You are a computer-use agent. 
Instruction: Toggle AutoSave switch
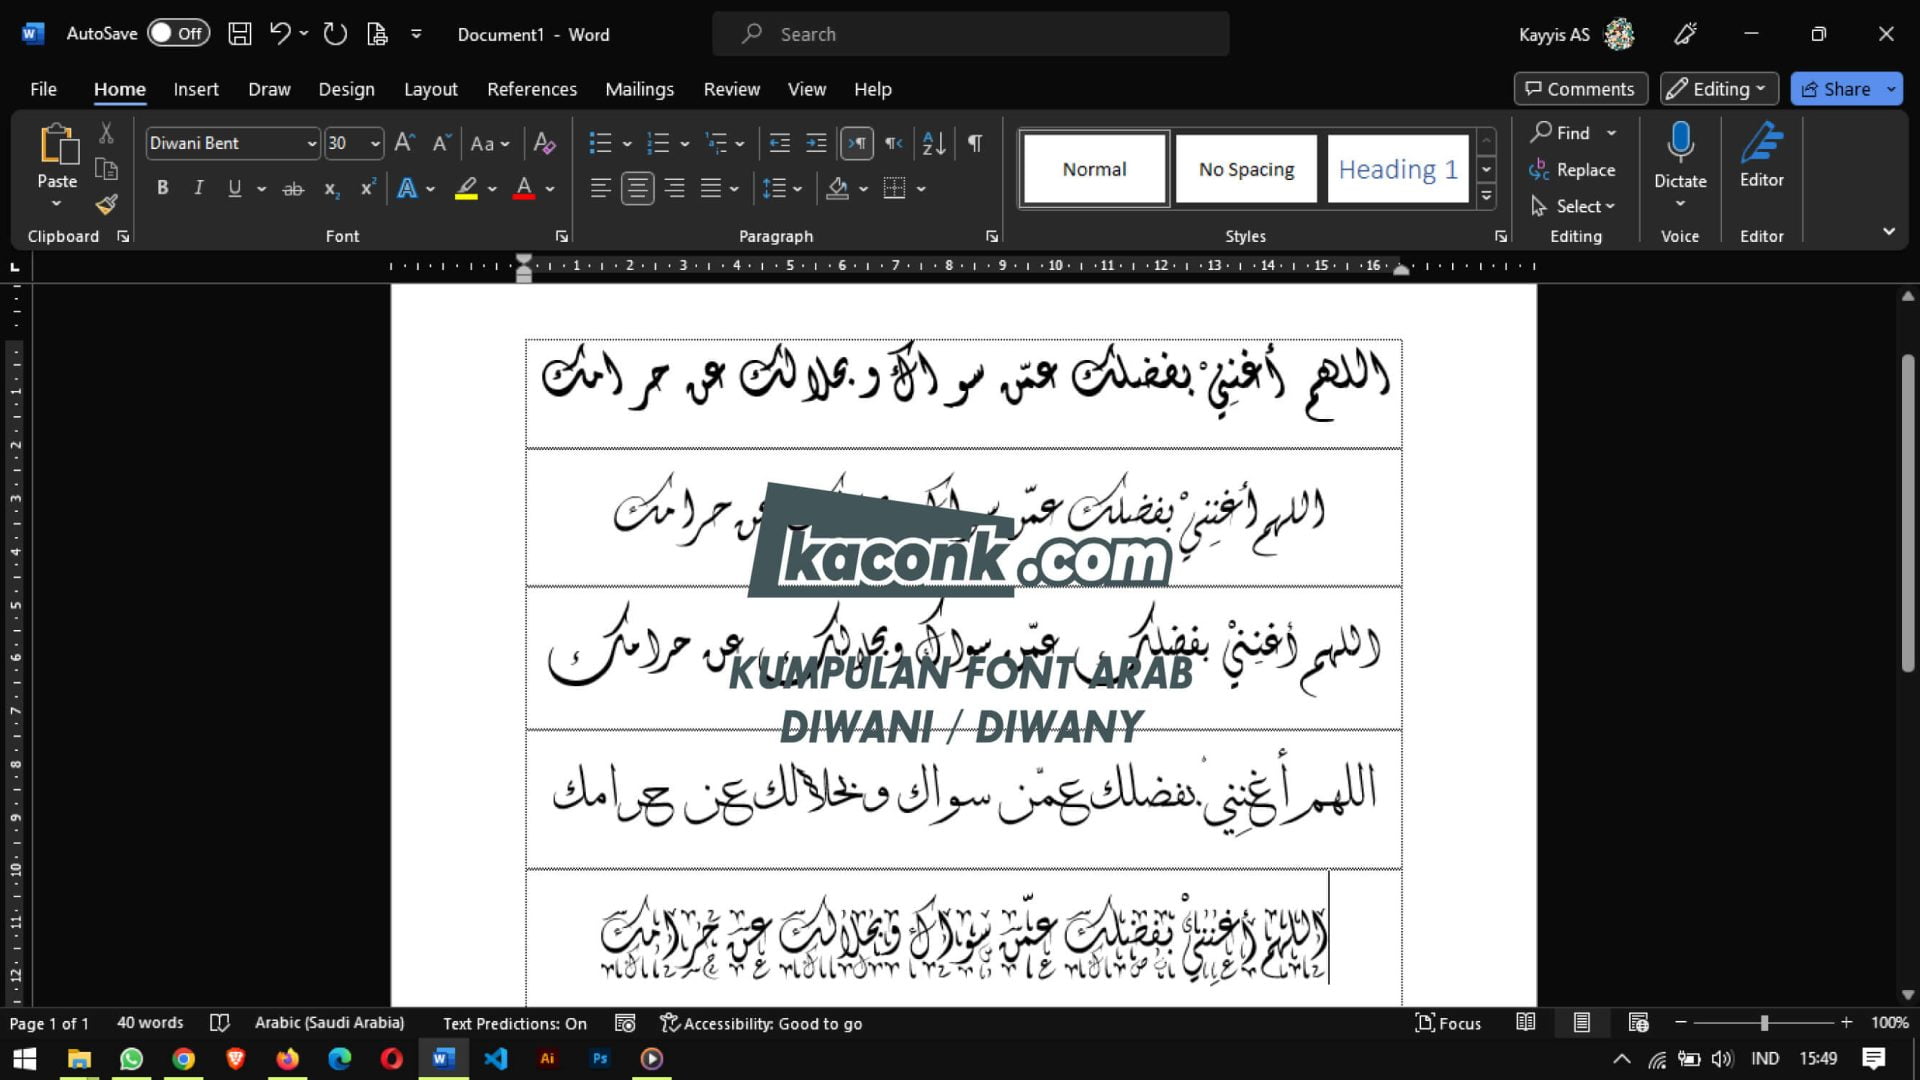click(x=178, y=33)
